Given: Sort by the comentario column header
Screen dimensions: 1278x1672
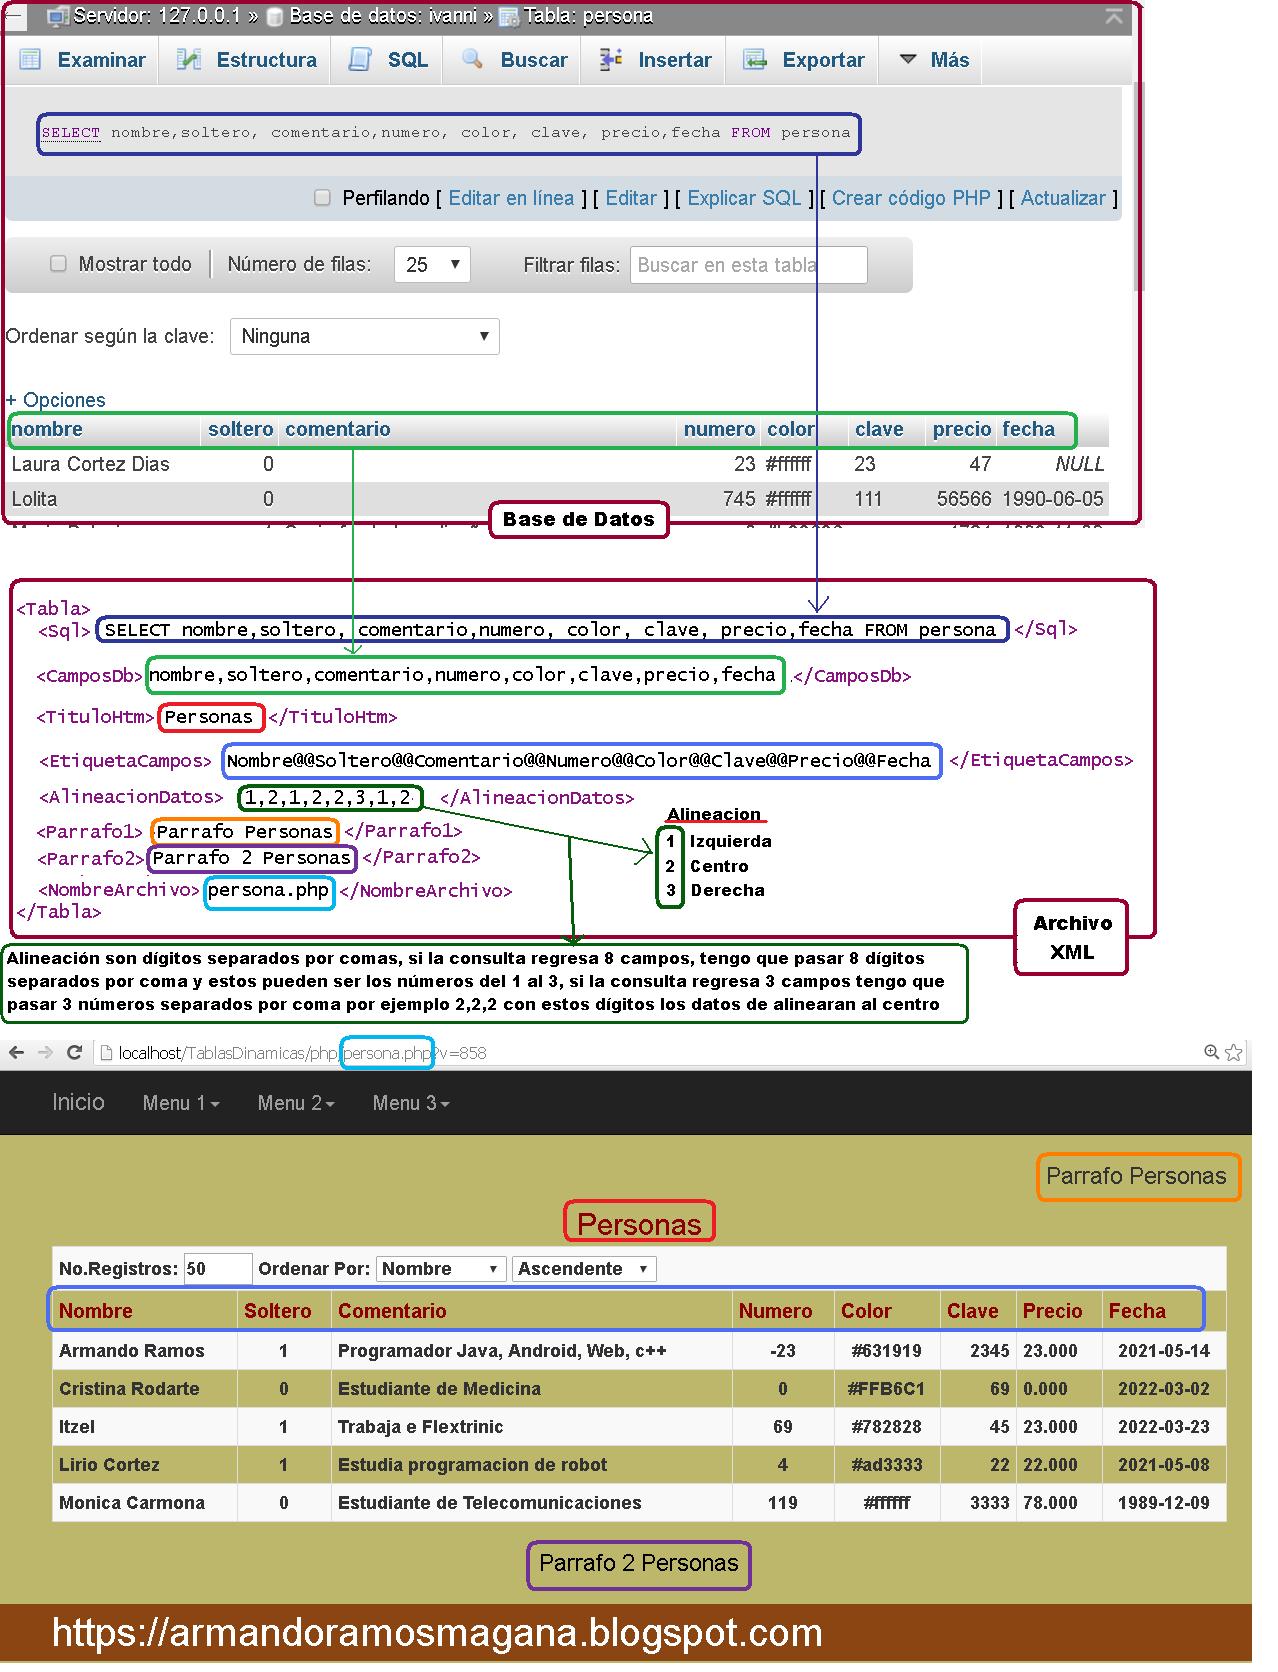Looking at the screenshot, I should pos(338,429).
